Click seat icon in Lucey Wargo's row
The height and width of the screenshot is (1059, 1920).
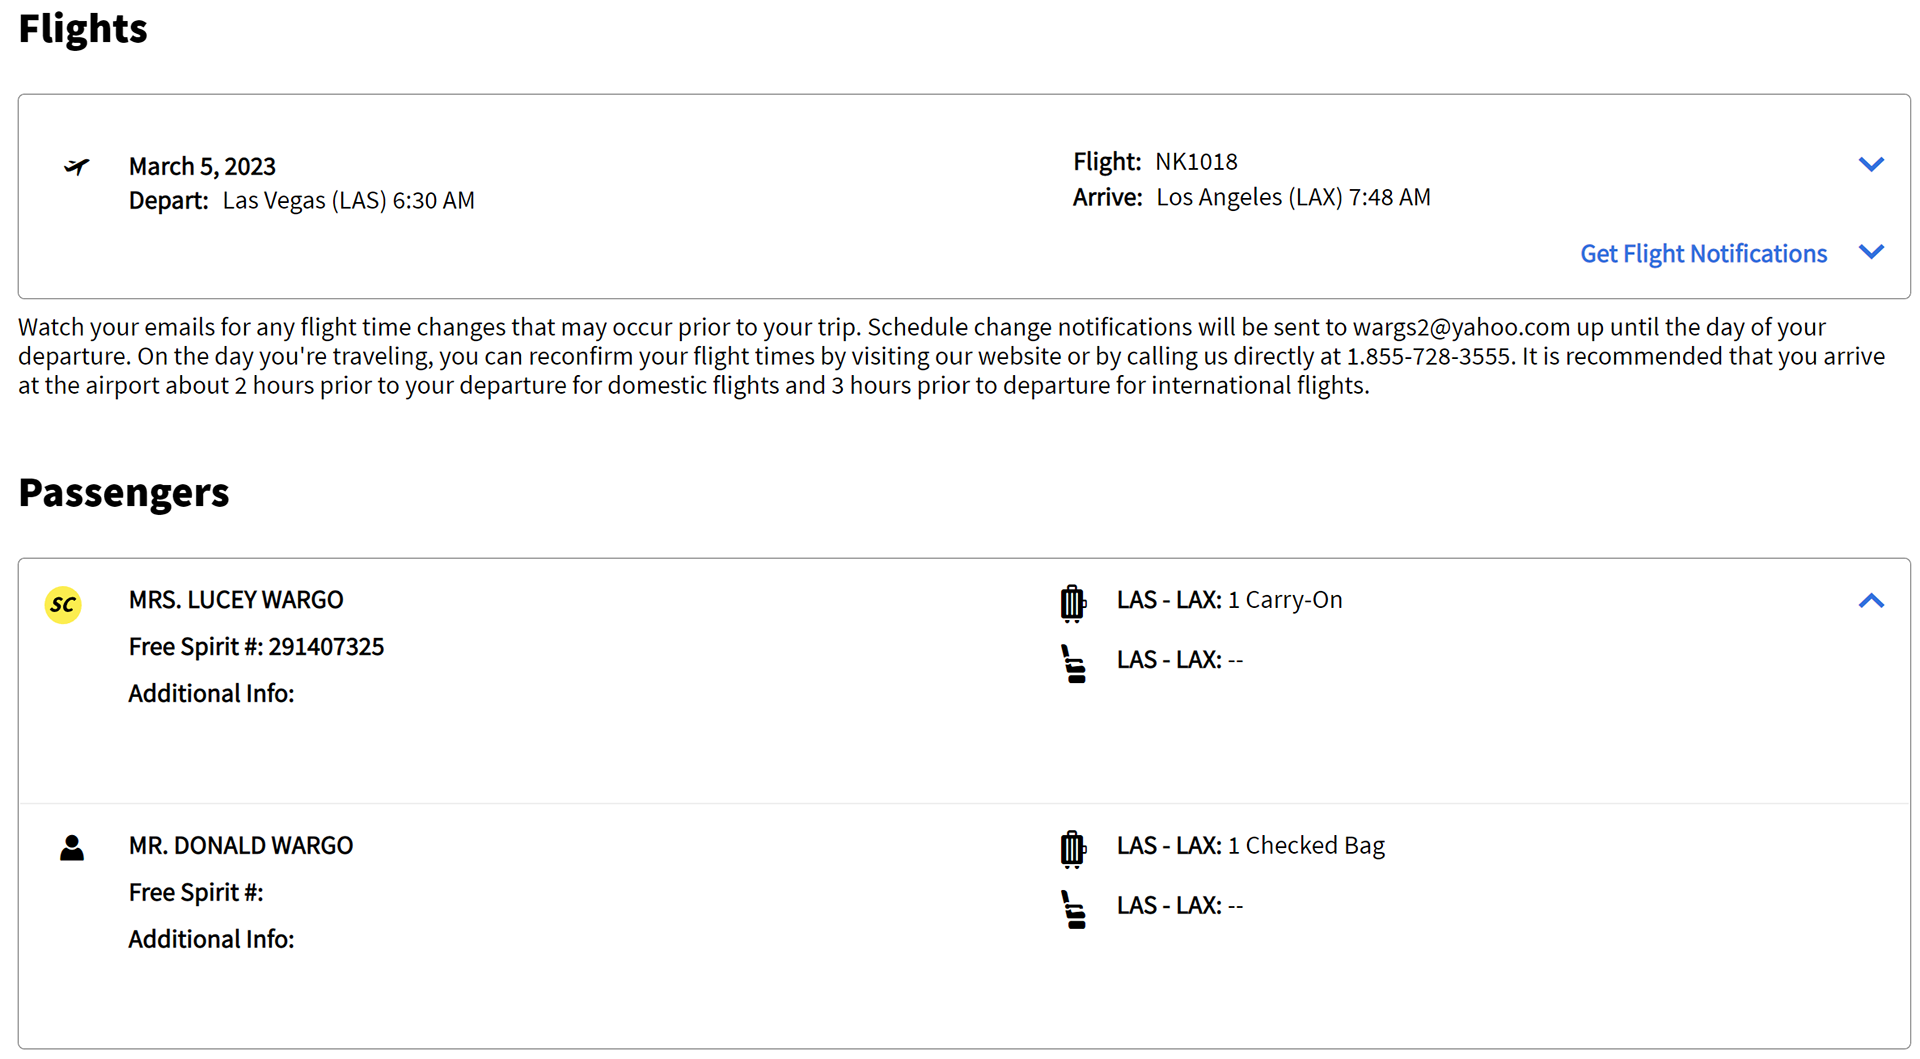click(x=1073, y=664)
